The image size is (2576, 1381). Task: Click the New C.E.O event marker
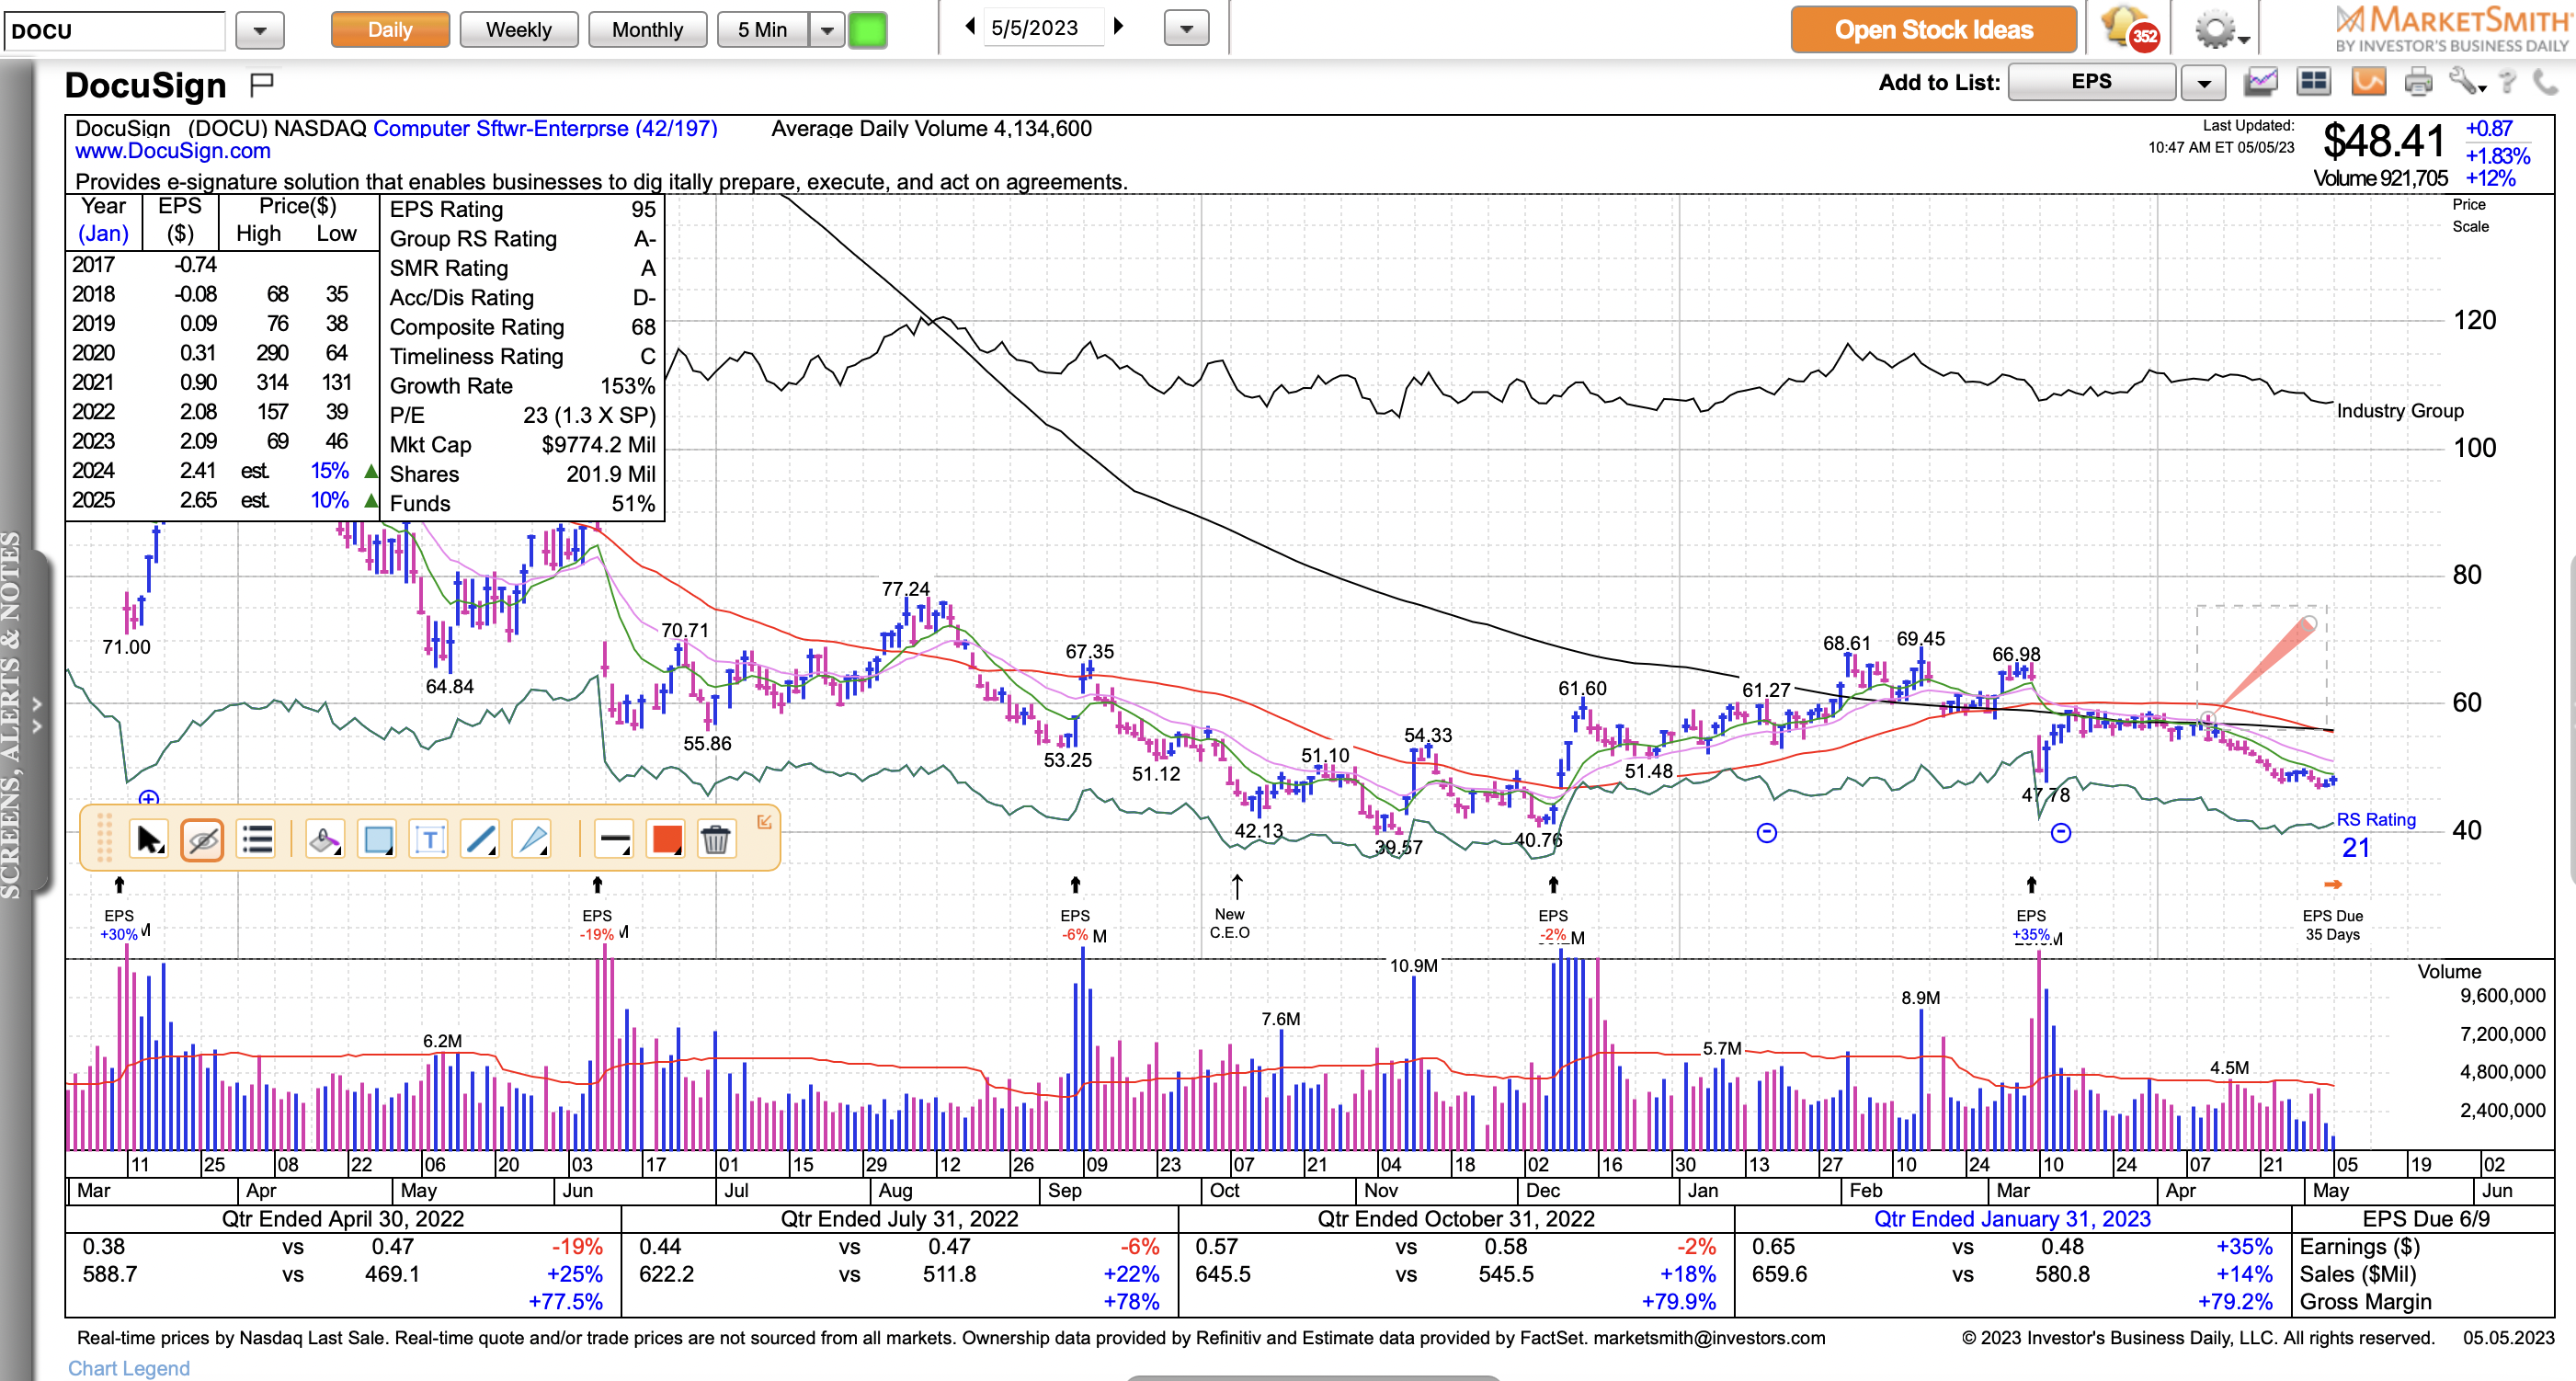click(x=1231, y=908)
